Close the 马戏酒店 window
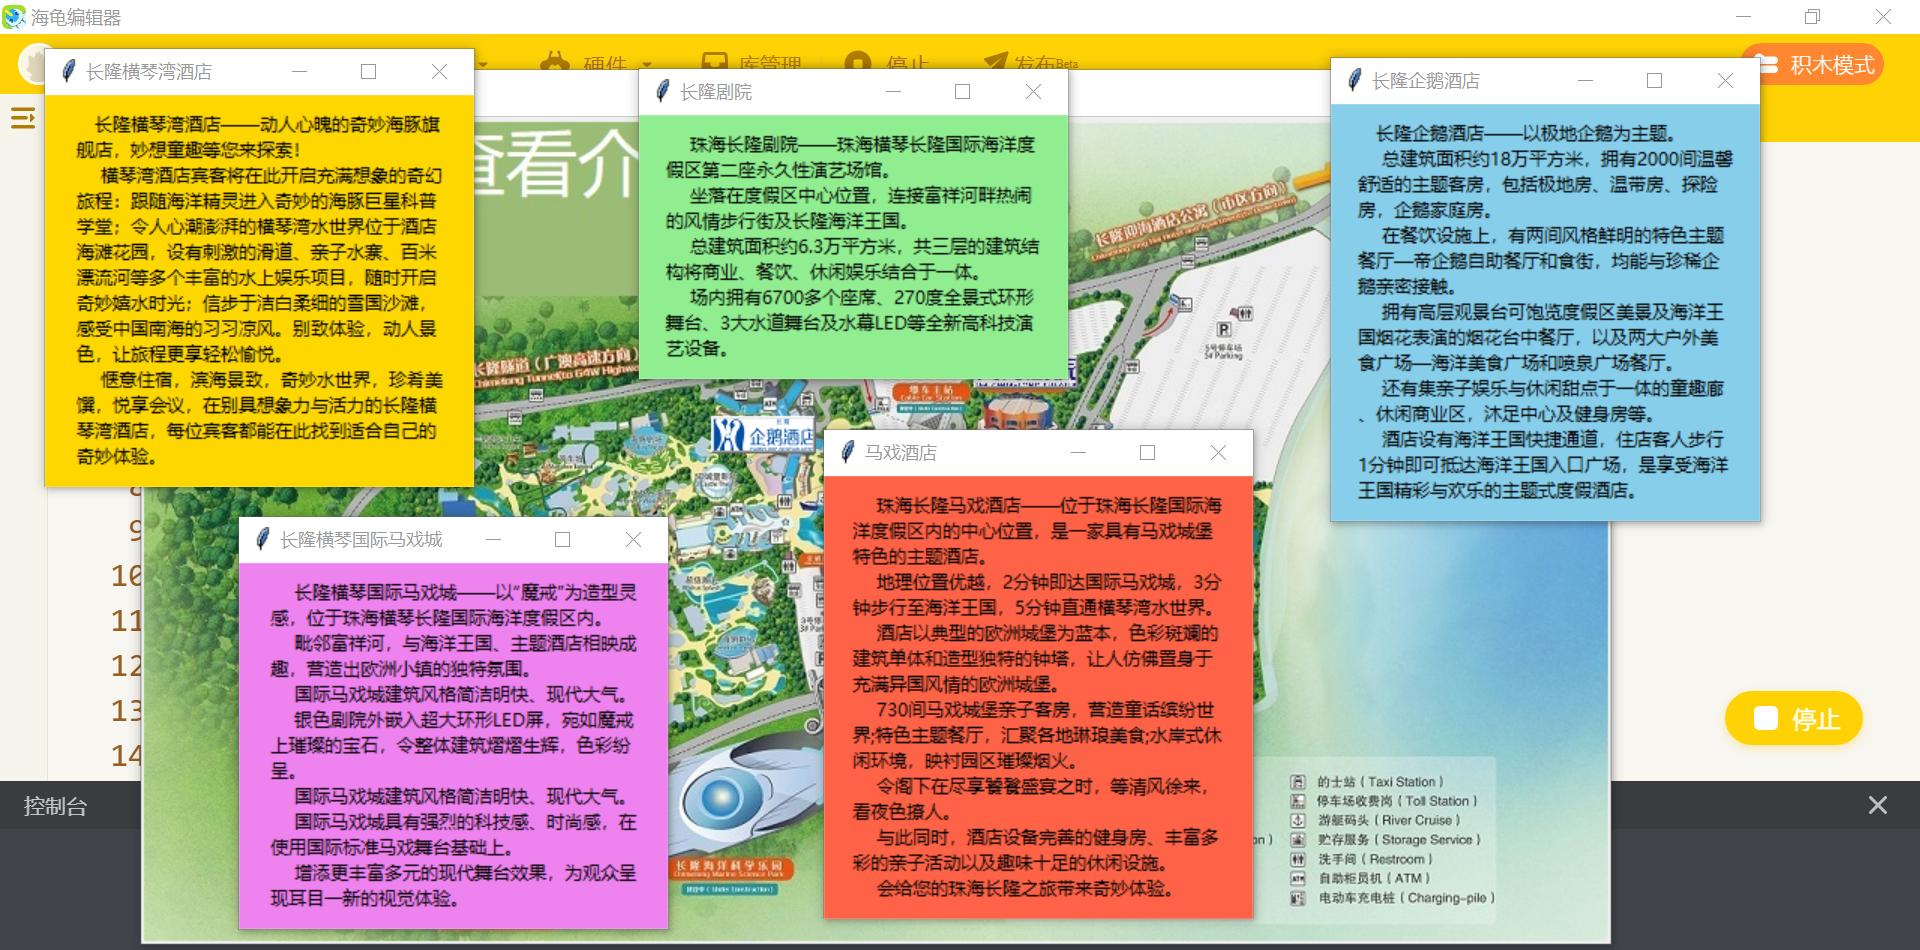Screen dimensions: 1920x950 (1218, 453)
